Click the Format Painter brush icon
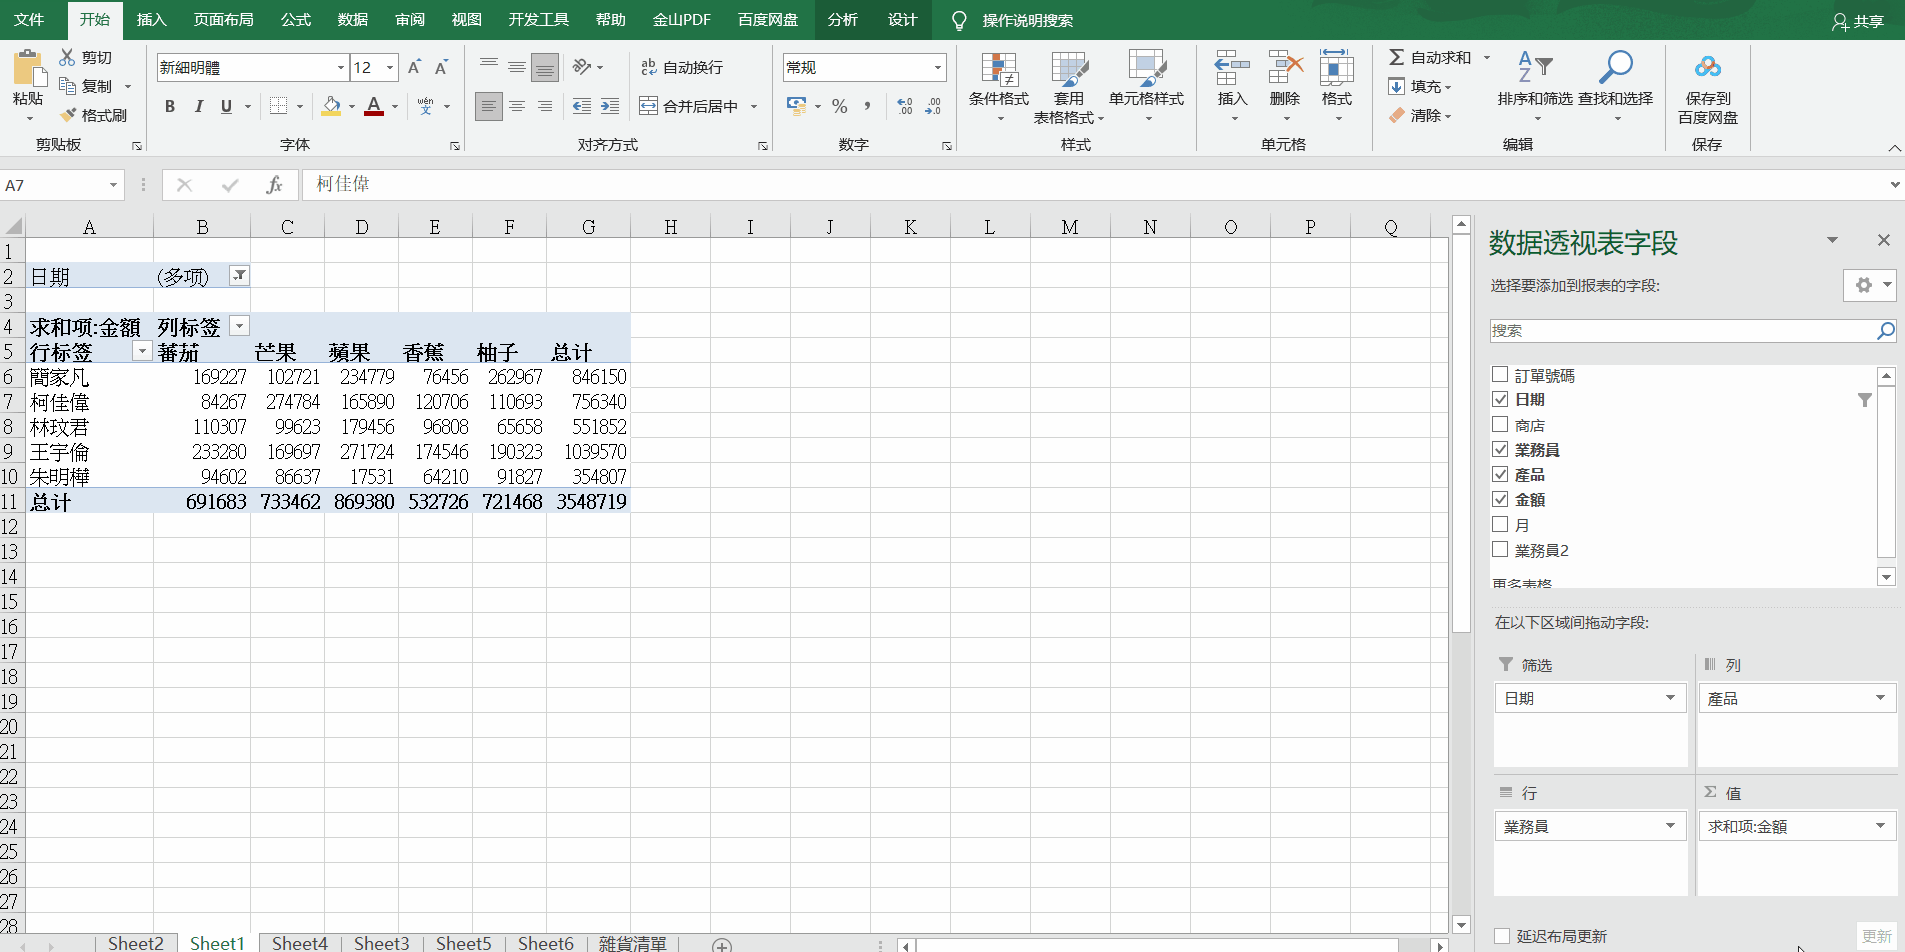Viewport: 1905px width, 952px height. coord(68,115)
